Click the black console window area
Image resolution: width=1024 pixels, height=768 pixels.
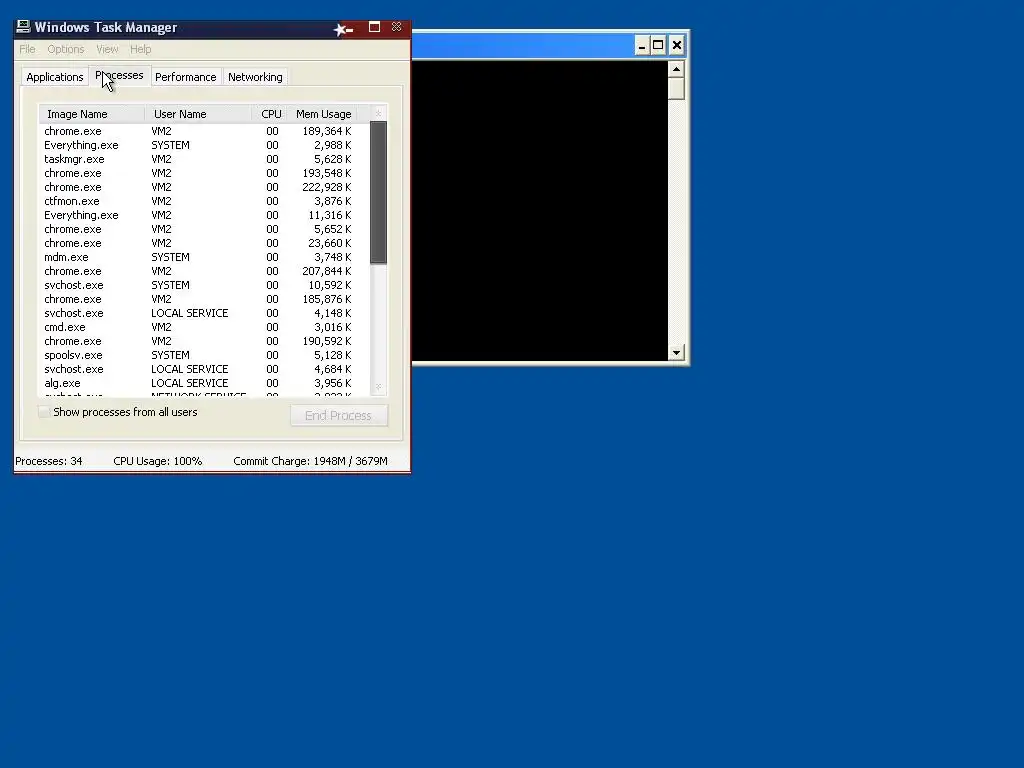540,210
